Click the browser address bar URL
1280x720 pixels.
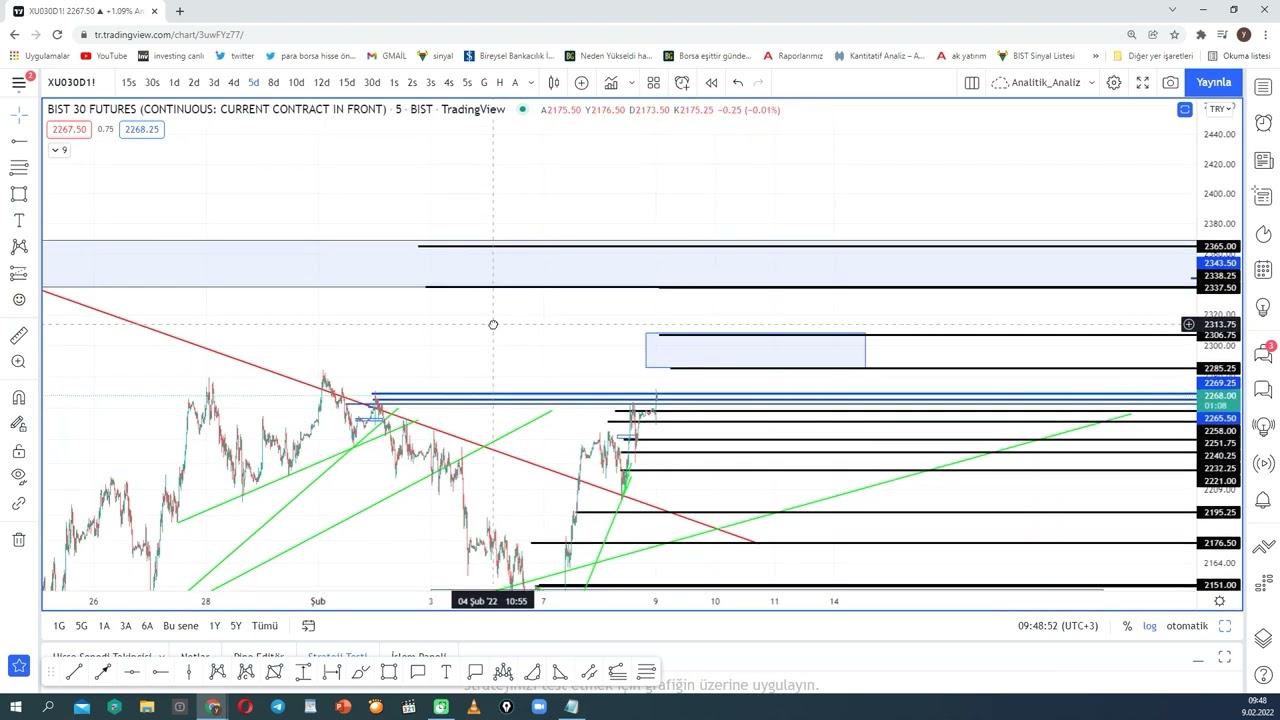[x=169, y=34]
